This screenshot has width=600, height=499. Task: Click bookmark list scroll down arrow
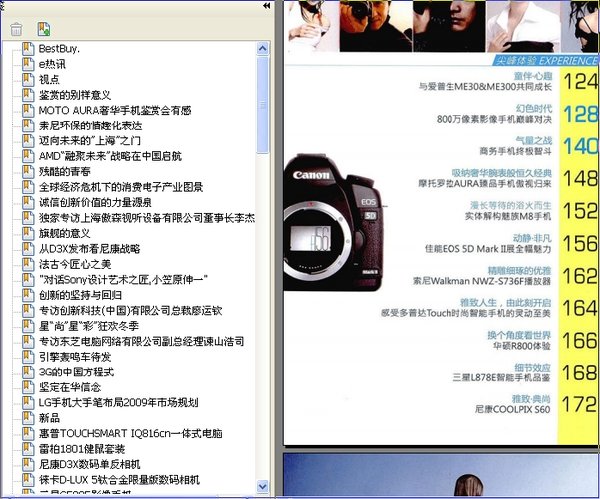(262, 486)
